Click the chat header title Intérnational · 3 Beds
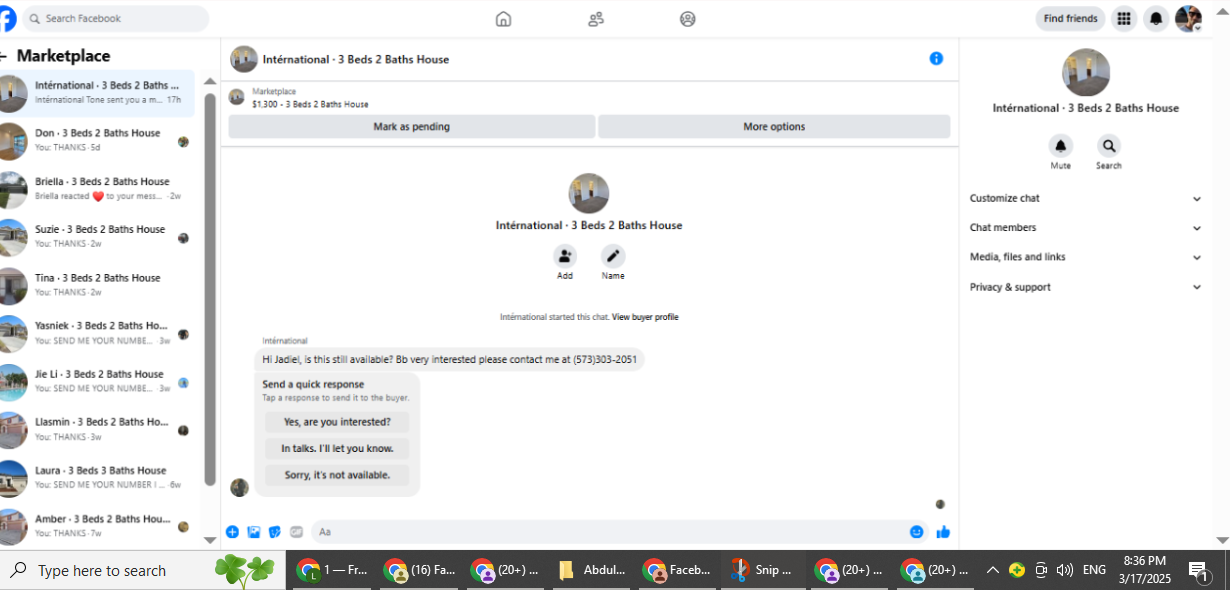Image resolution: width=1230 pixels, height=590 pixels. coord(356,59)
